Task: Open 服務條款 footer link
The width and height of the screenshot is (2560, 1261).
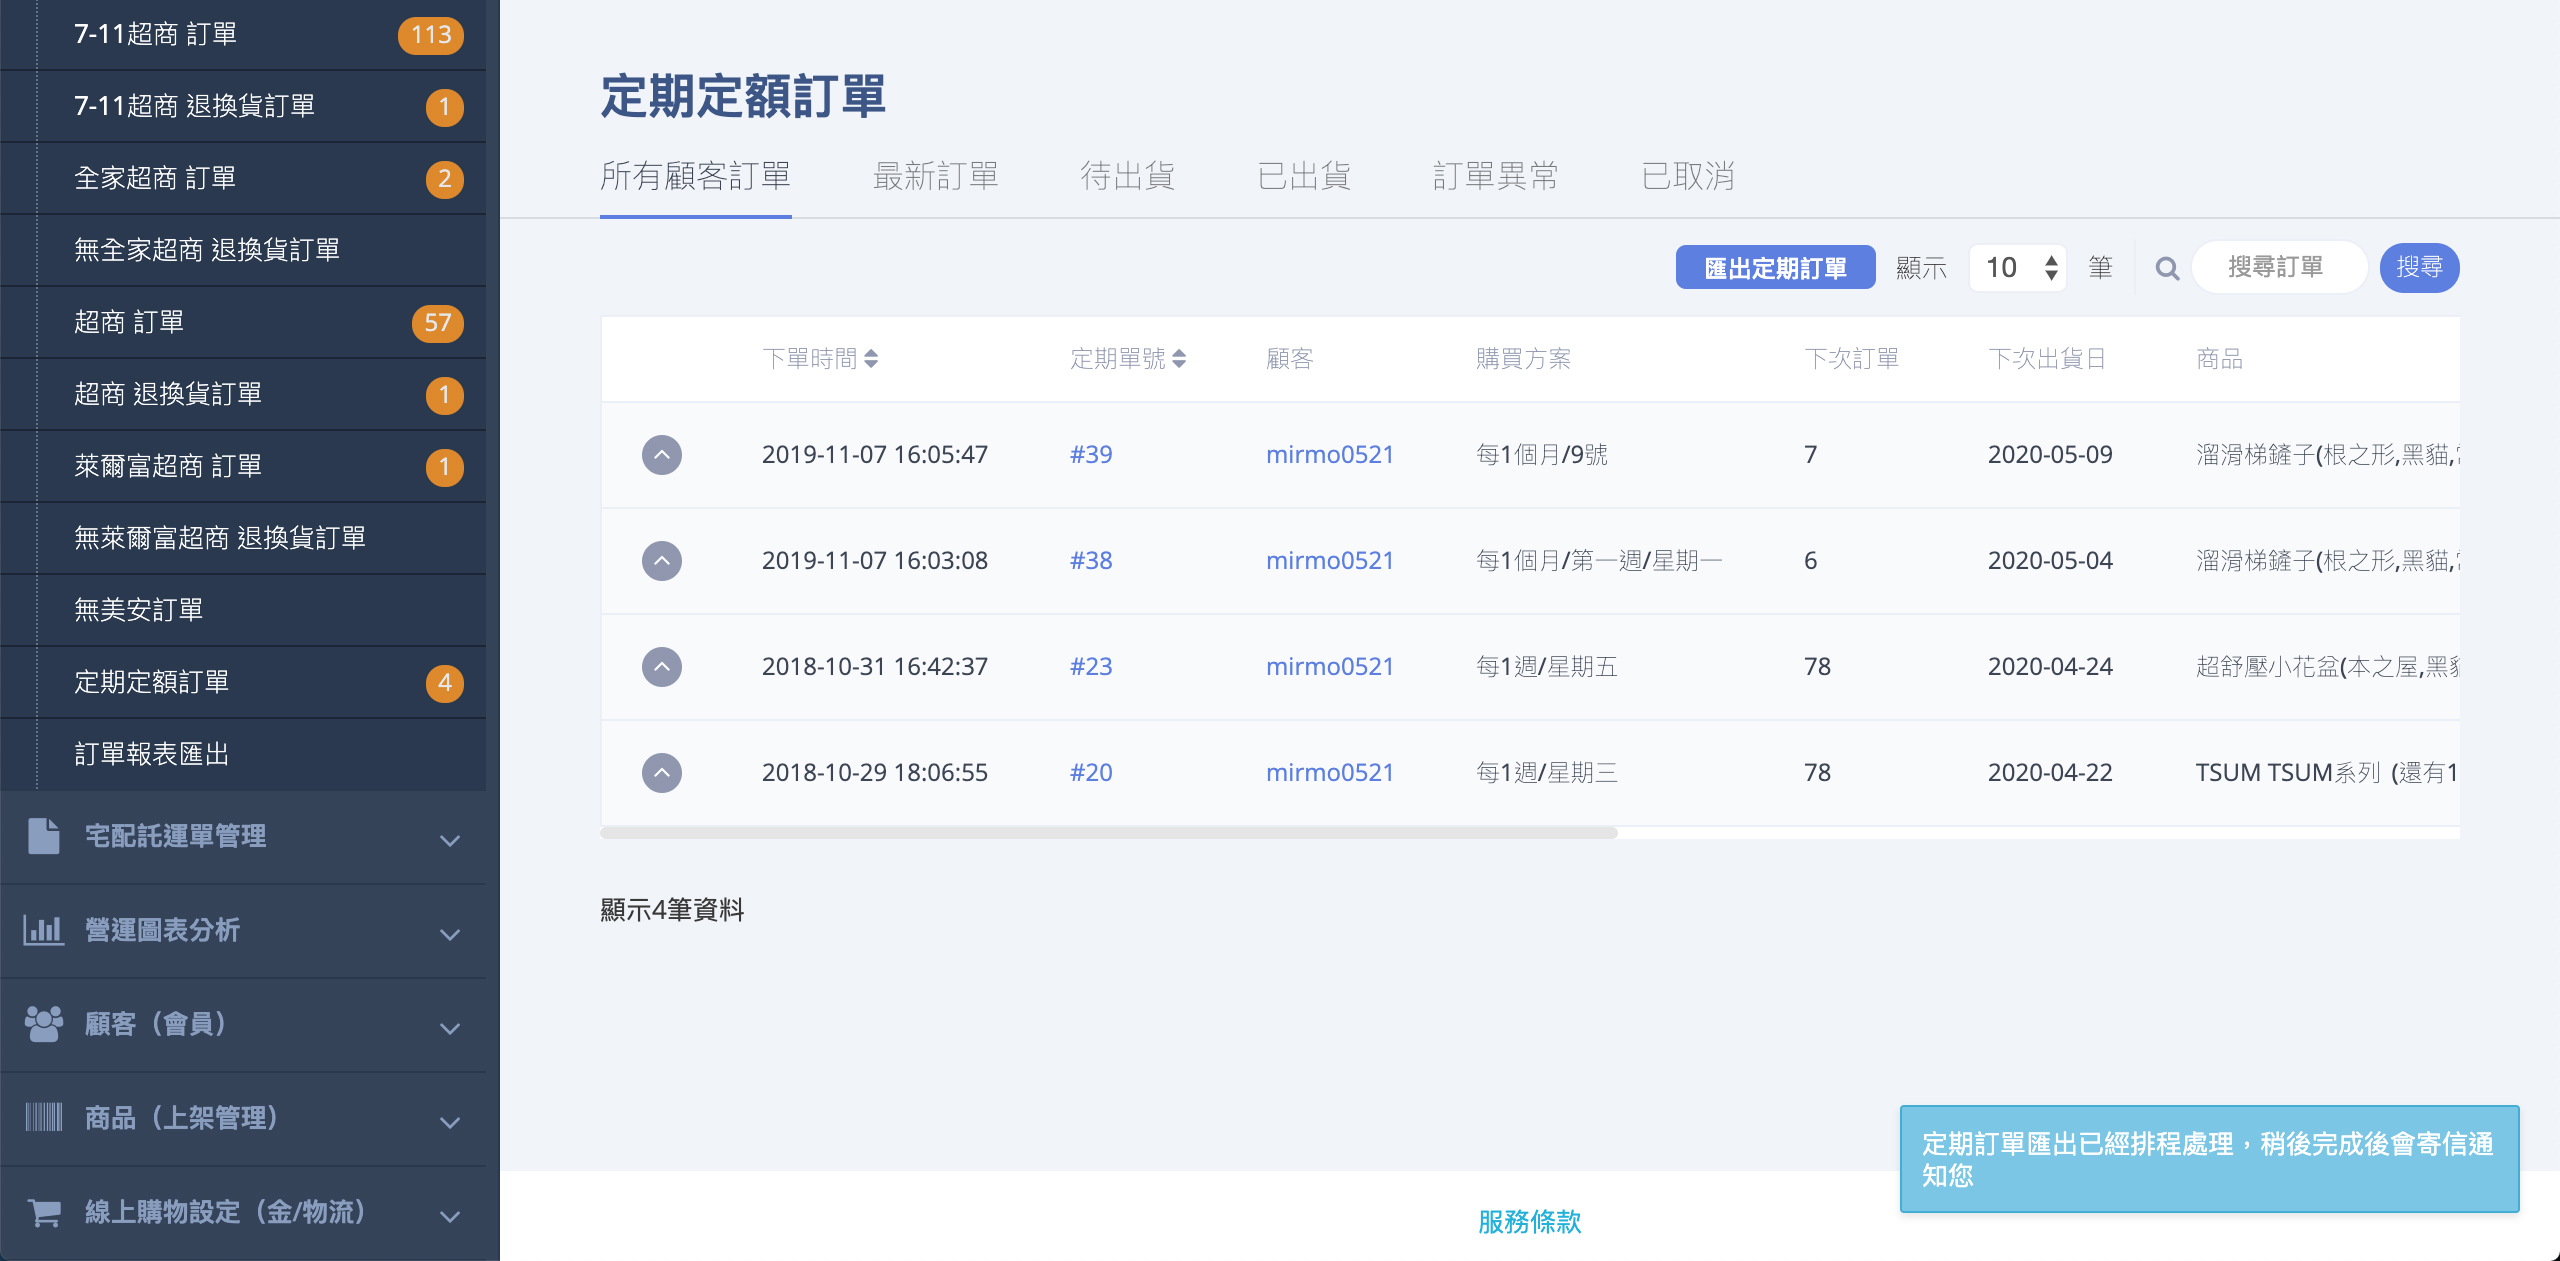Action: coord(1529,1222)
